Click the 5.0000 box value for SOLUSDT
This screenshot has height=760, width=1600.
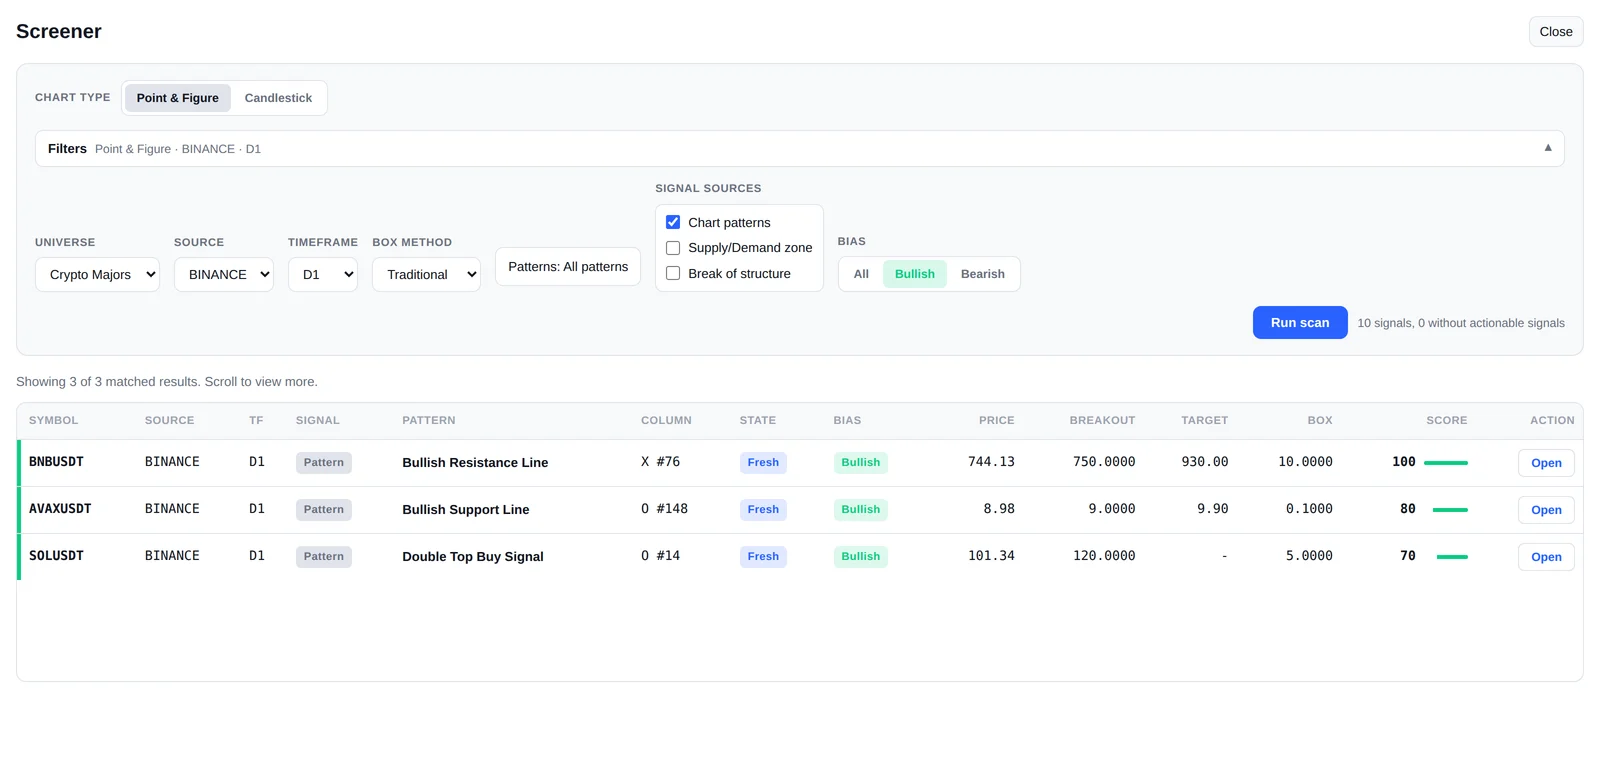pos(1309,556)
